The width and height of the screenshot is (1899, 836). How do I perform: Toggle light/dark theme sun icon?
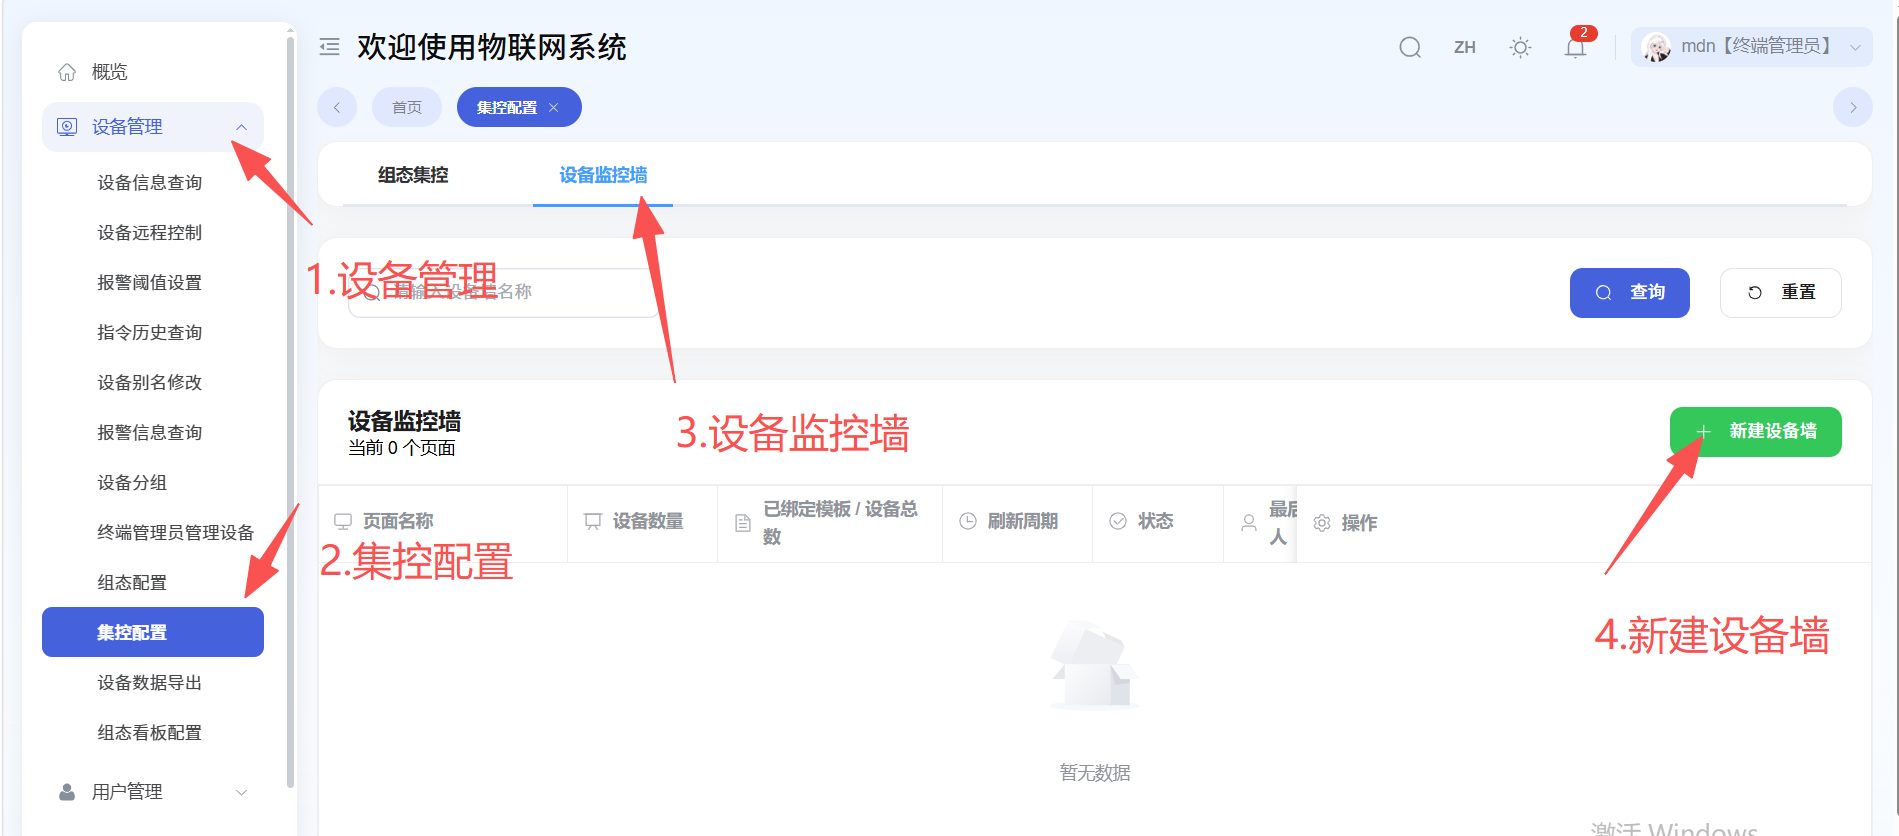(1520, 47)
